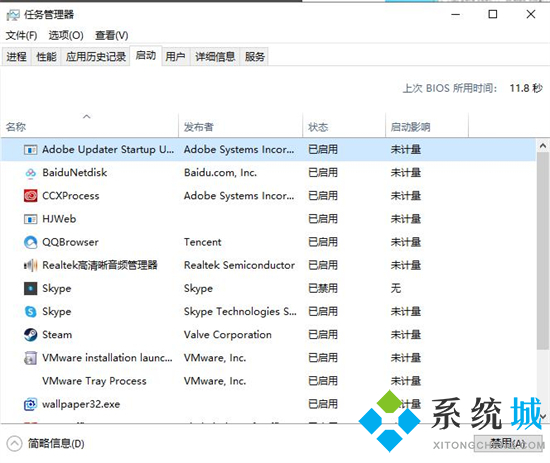Select the Realtek高清晰音频管理器 row name
The image size is (550, 463).
point(100,266)
